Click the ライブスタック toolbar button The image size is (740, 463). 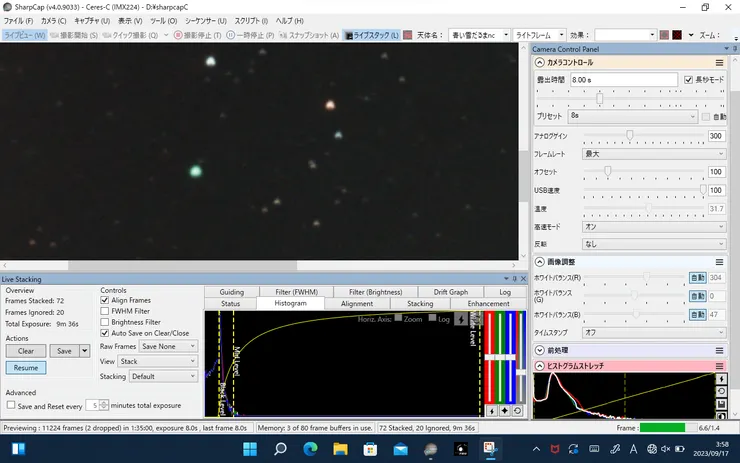pos(371,35)
